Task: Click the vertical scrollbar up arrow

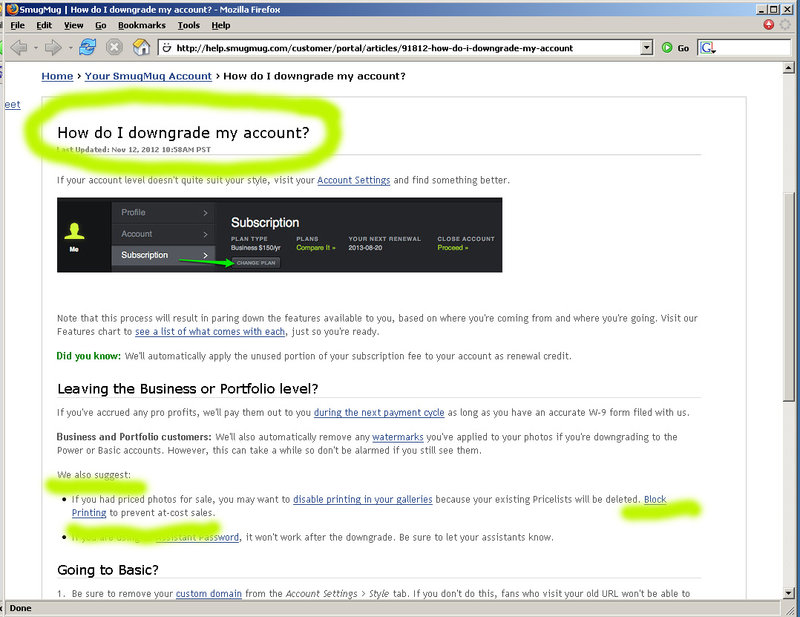Action: (x=788, y=68)
